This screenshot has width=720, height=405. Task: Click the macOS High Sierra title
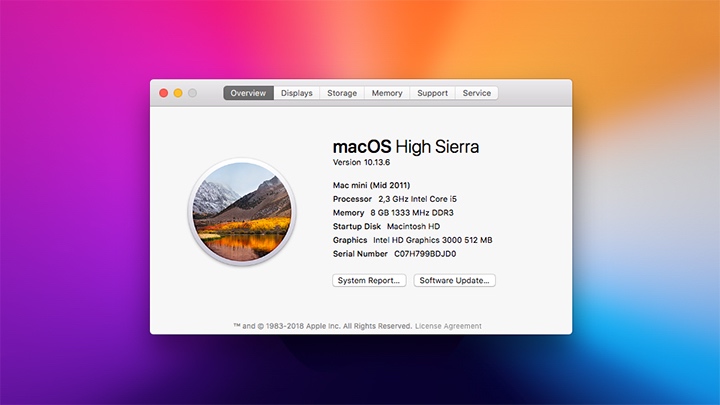pos(405,146)
